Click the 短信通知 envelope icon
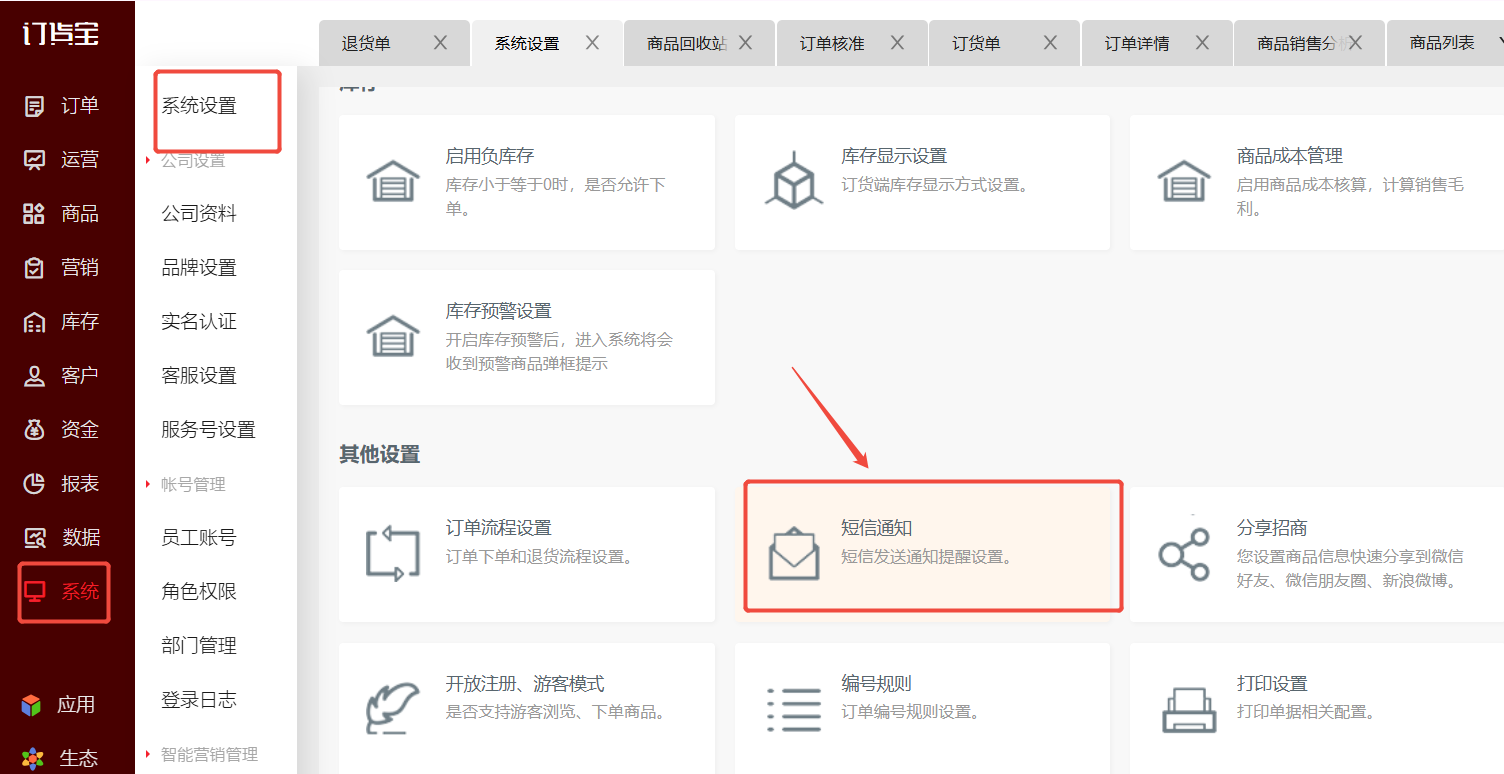 (x=794, y=553)
